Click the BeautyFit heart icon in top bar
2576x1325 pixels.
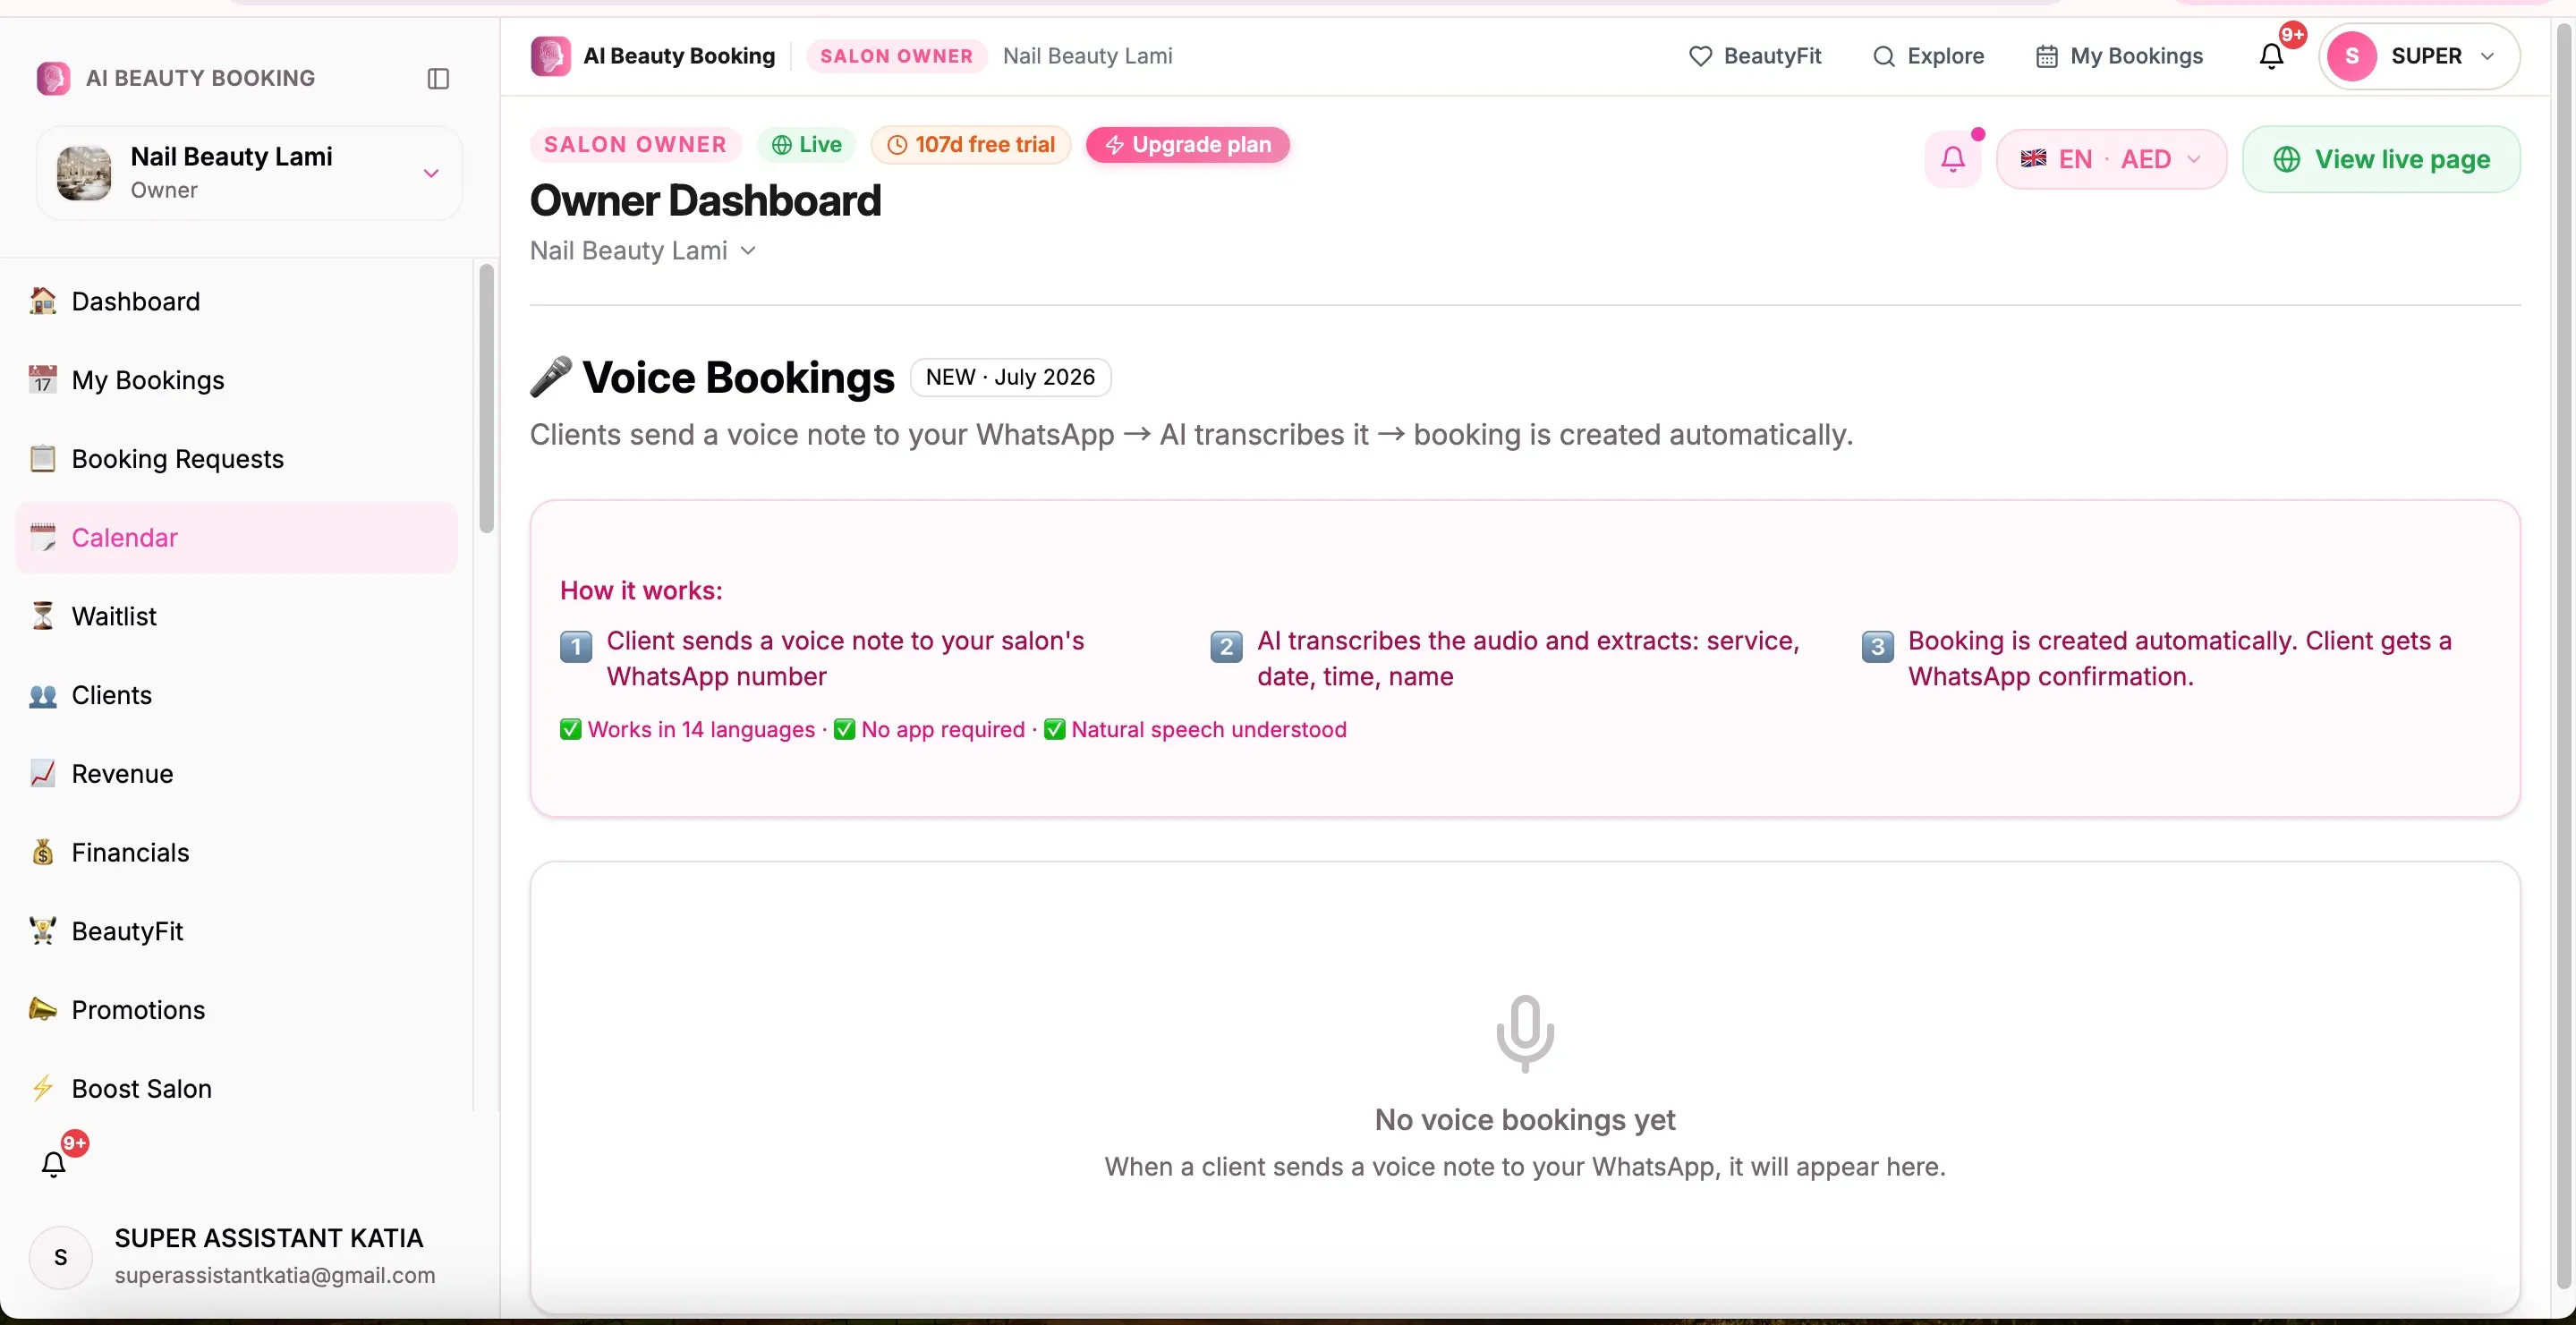coord(1700,56)
